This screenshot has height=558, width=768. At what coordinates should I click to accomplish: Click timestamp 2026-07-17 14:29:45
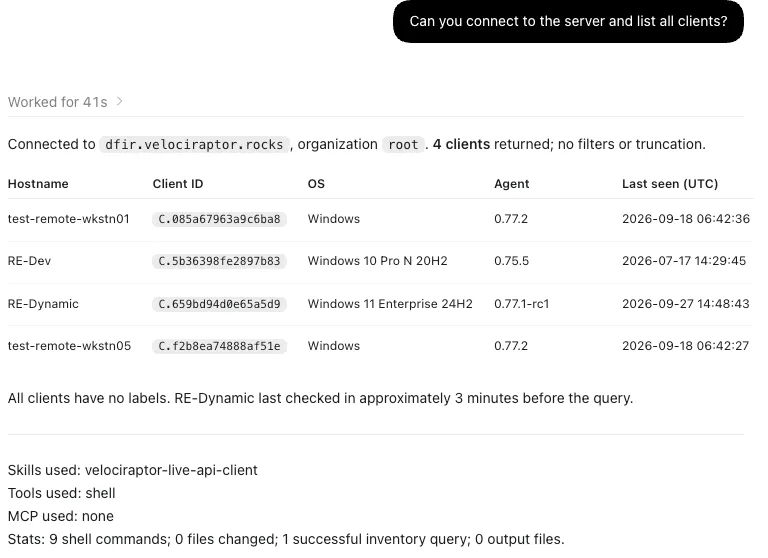[684, 261]
